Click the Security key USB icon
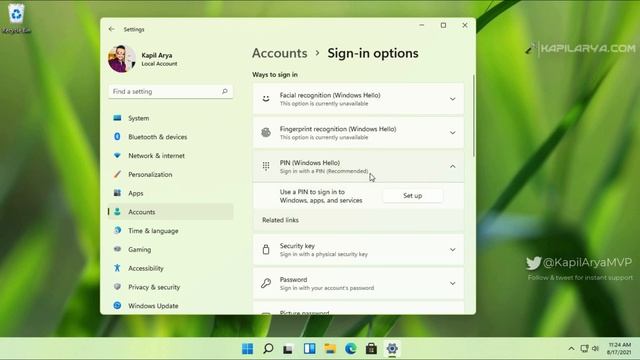This screenshot has height=360, width=640. [x=266, y=249]
